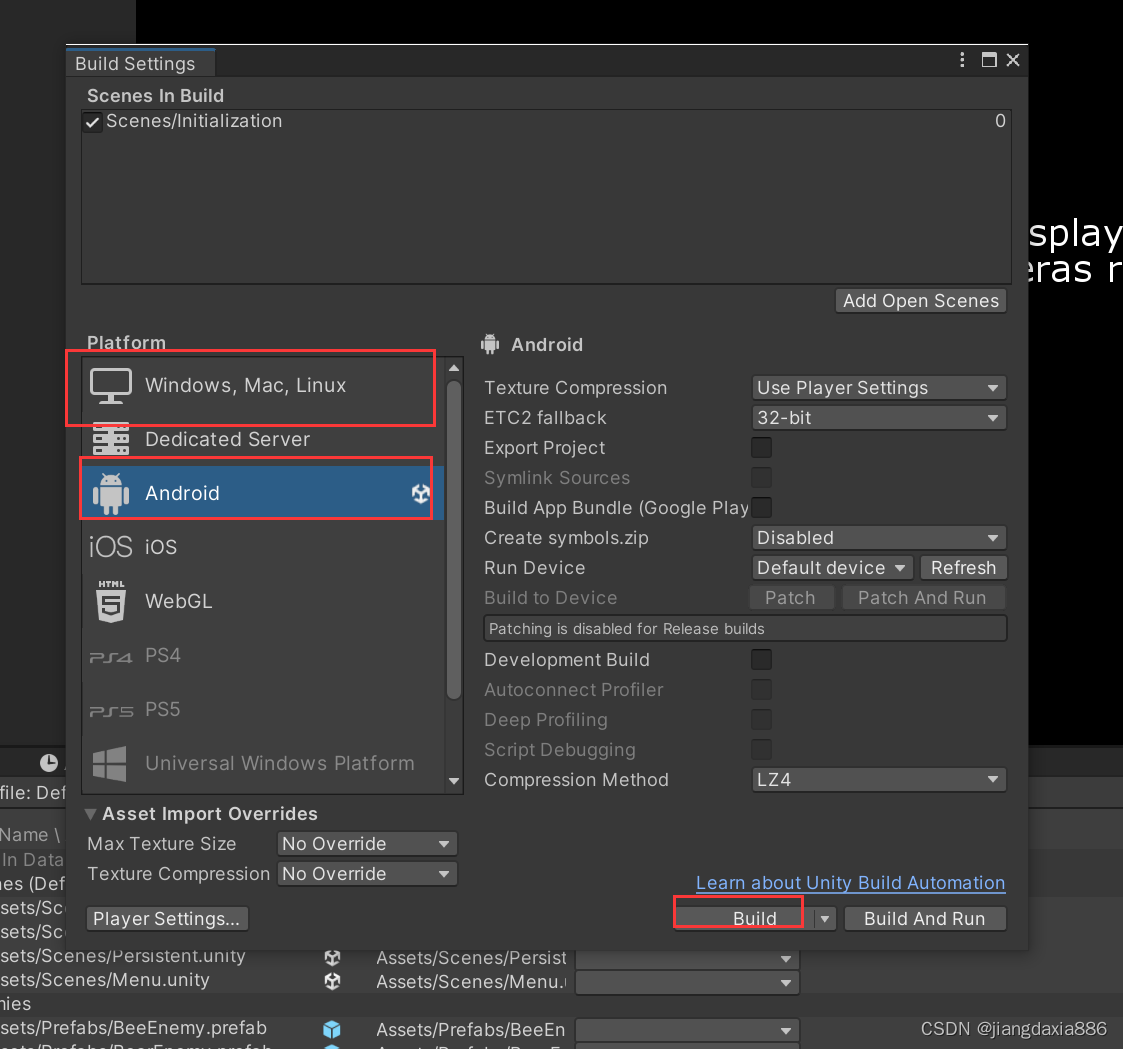Image resolution: width=1123 pixels, height=1049 pixels.
Task: Open the Create symbols.zip Disabled dropdown
Action: [879, 538]
